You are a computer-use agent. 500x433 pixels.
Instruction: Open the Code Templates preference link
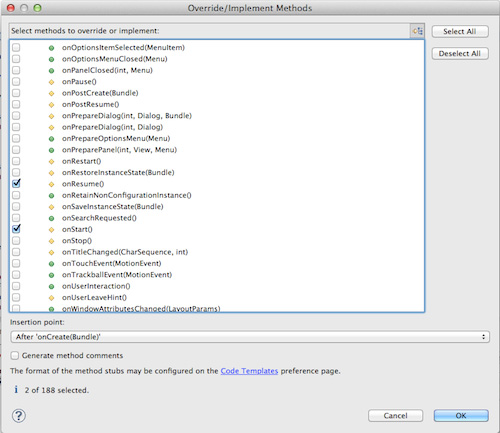point(249,371)
